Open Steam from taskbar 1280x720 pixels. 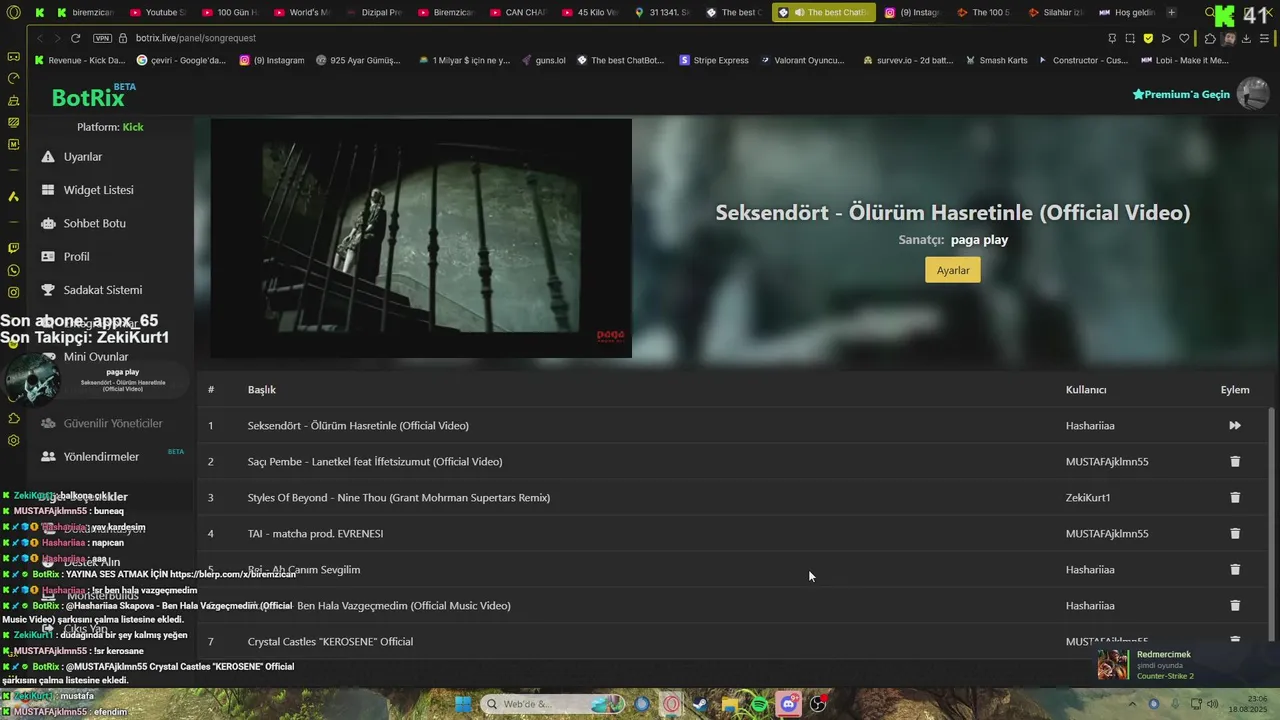click(x=700, y=704)
